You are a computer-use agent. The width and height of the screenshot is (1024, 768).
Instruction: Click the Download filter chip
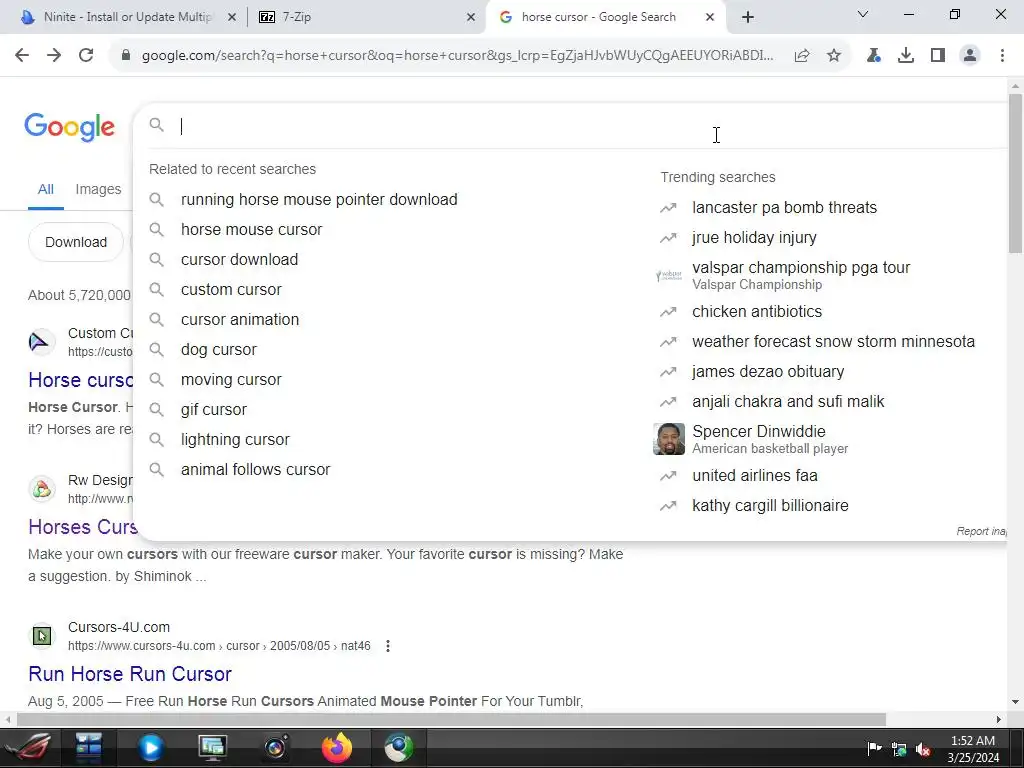[x=76, y=242]
